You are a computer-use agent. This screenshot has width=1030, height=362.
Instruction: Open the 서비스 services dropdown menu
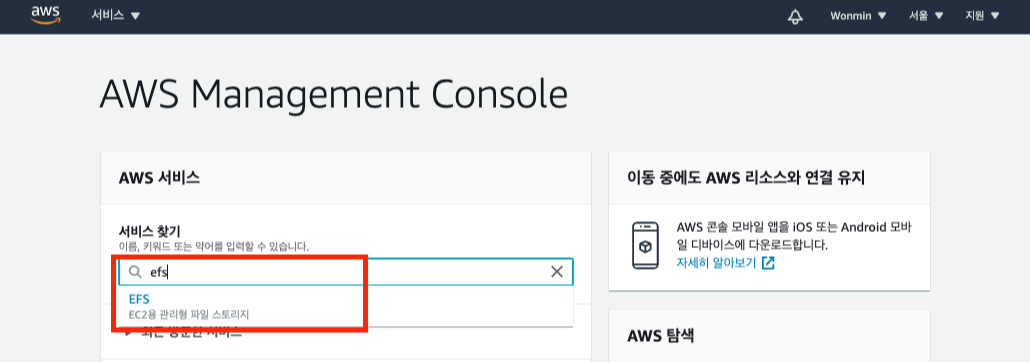[x=116, y=15]
